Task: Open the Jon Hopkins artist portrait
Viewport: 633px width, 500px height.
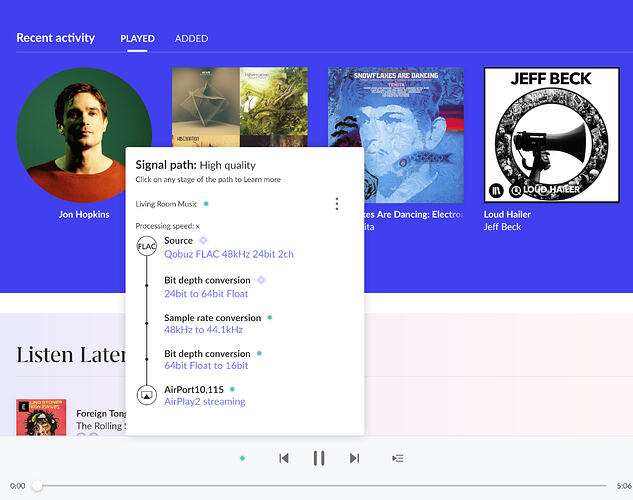Action: click(x=84, y=135)
